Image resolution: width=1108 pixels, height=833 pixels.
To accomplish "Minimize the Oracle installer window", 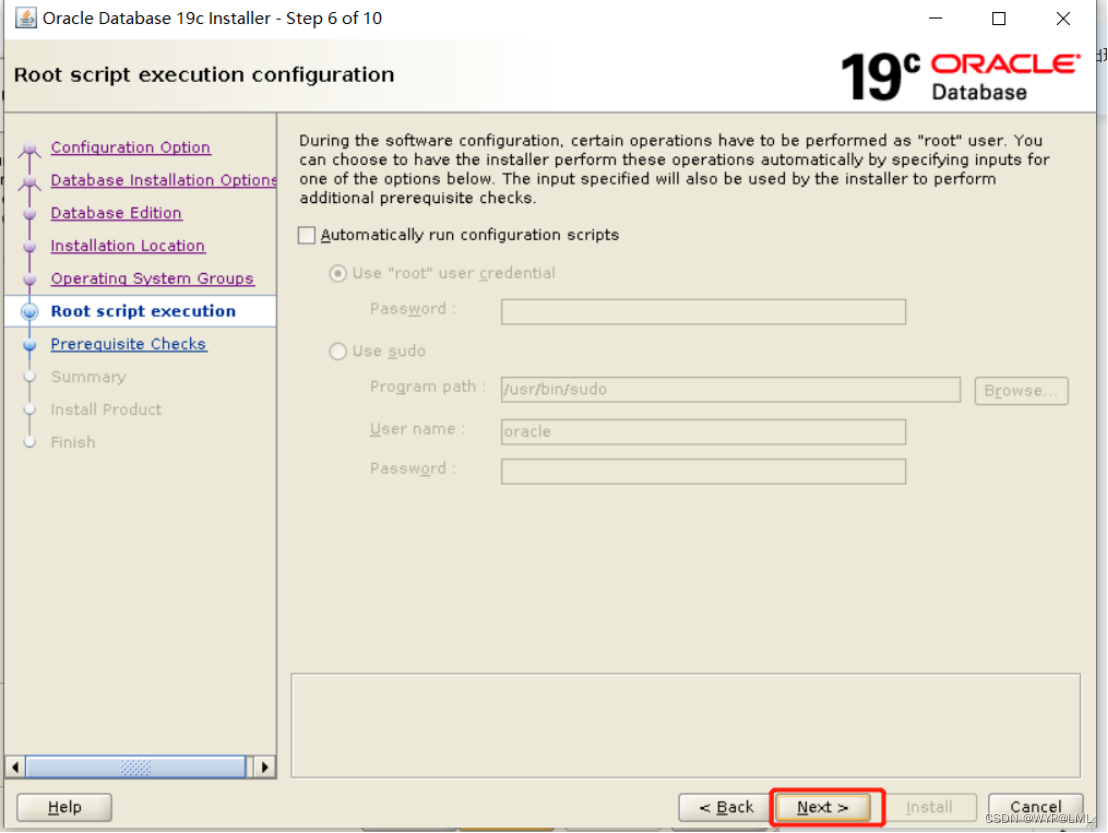I will pyautogui.click(x=936, y=18).
